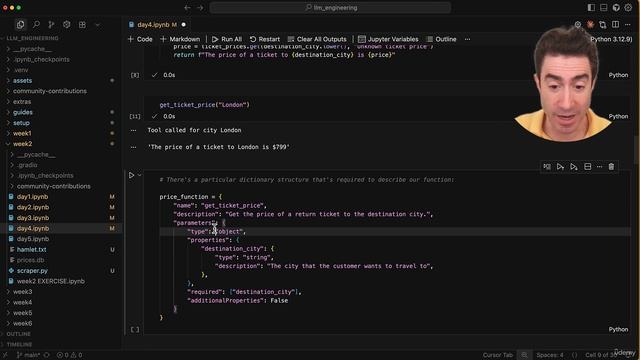Click Spaces: 4 indentation setting

[550, 355]
